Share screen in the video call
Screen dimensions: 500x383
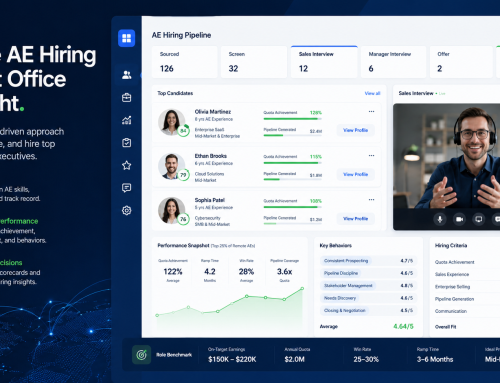pyautogui.click(x=479, y=219)
